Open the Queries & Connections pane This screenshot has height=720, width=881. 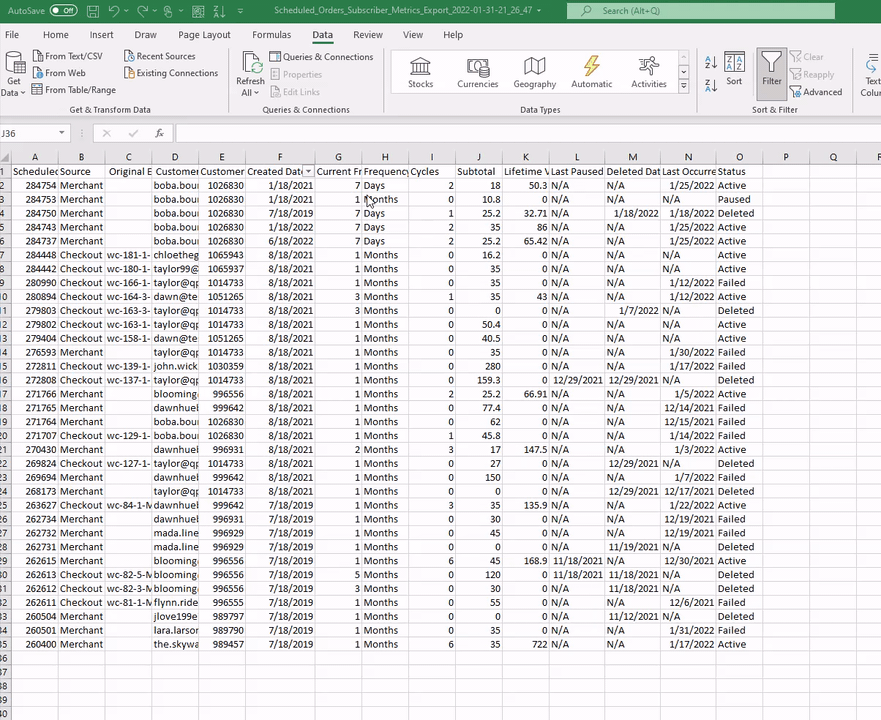click(321, 57)
